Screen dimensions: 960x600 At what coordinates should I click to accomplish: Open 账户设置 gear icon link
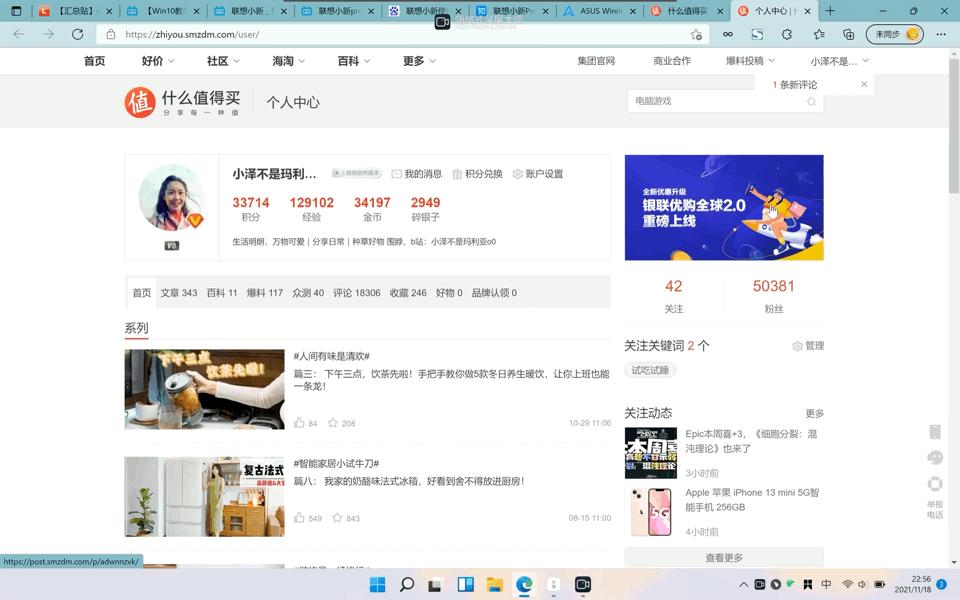518,174
